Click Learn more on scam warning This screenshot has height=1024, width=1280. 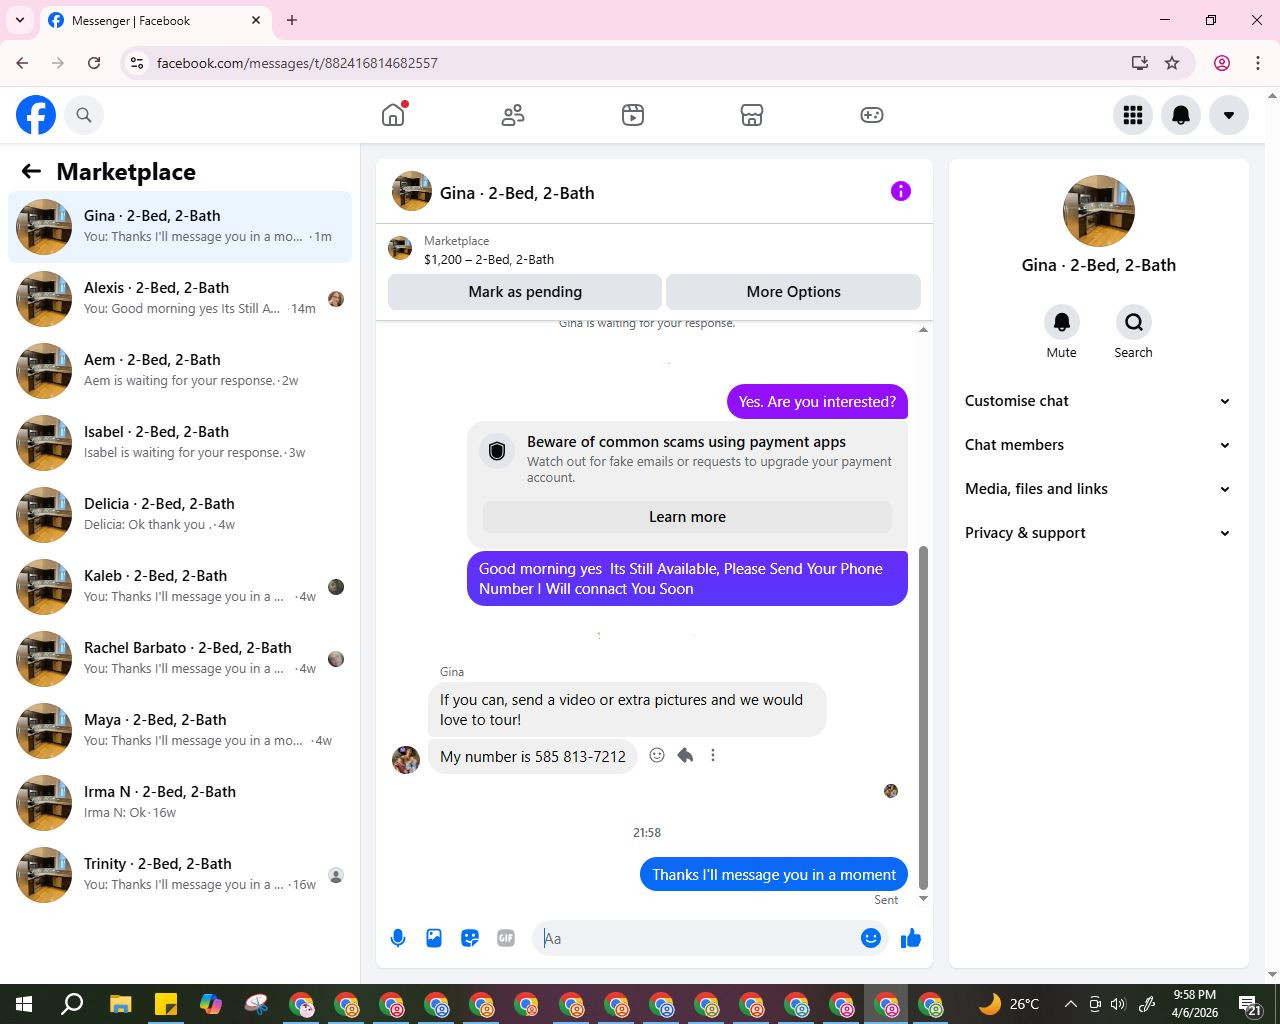pyautogui.click(x=687, y=517)
